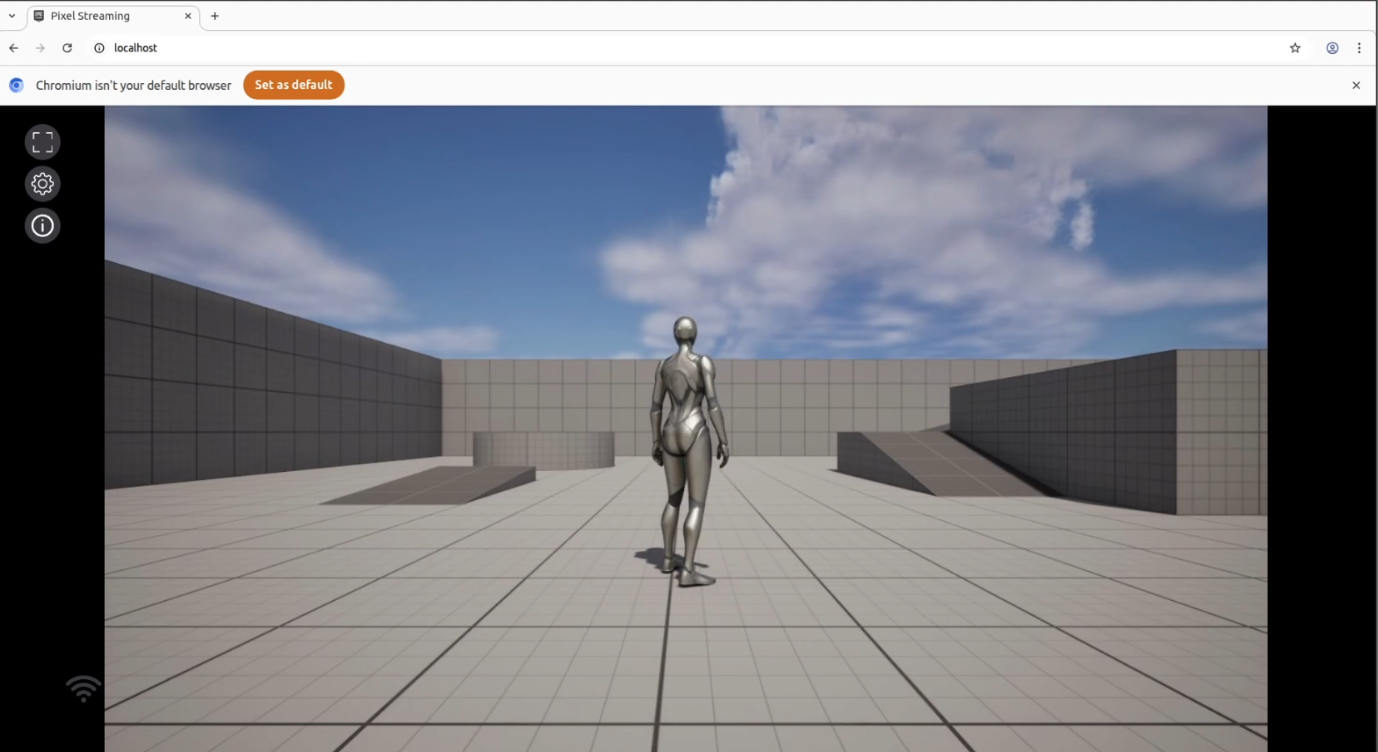The height and width of the screenshot is (752, 1378).
Task: Open the Chromium three-dot menu
Action: pos(1359,48)
